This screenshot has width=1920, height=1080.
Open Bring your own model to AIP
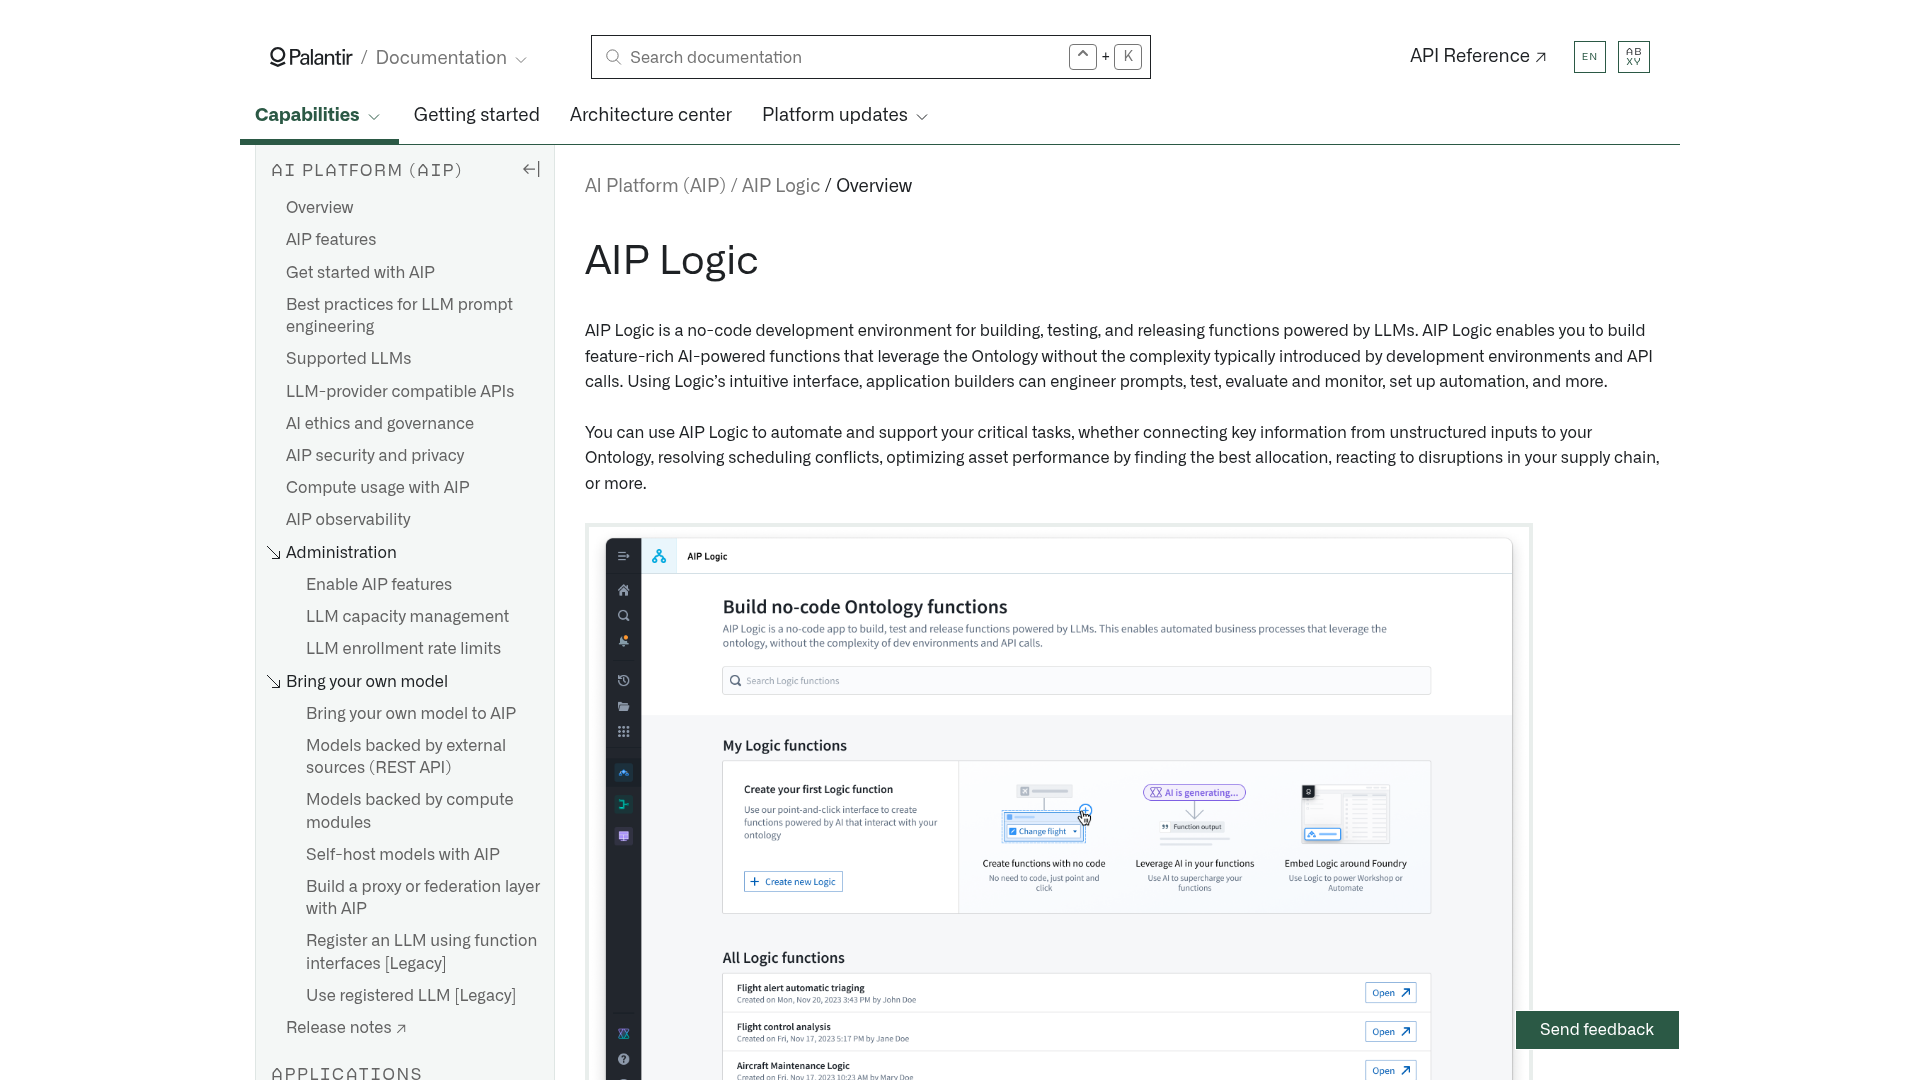[x=411, y=713]
